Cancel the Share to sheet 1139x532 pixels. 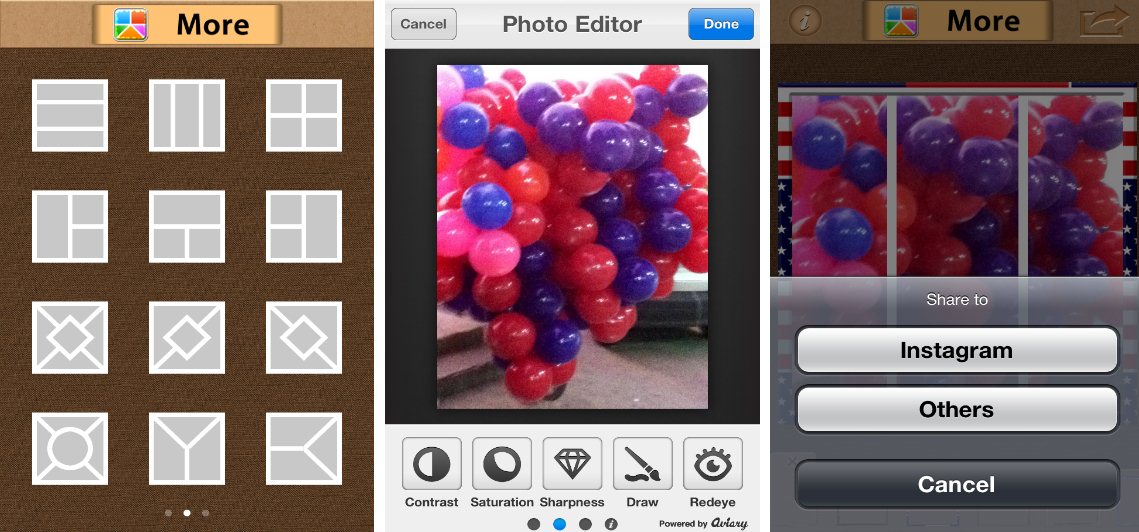[x=957, y=484]
